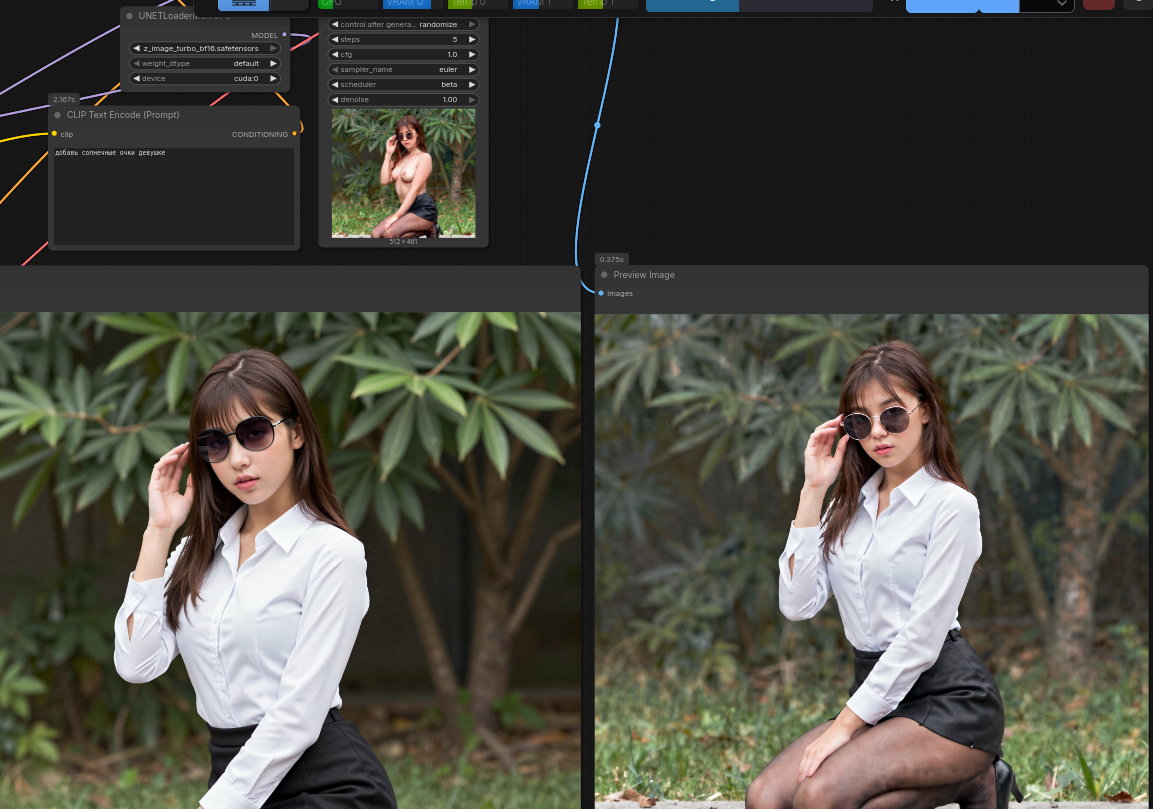1153x809 pixels.
Task: Open the device cuda:0 combo box
Action: click(204, 79)
